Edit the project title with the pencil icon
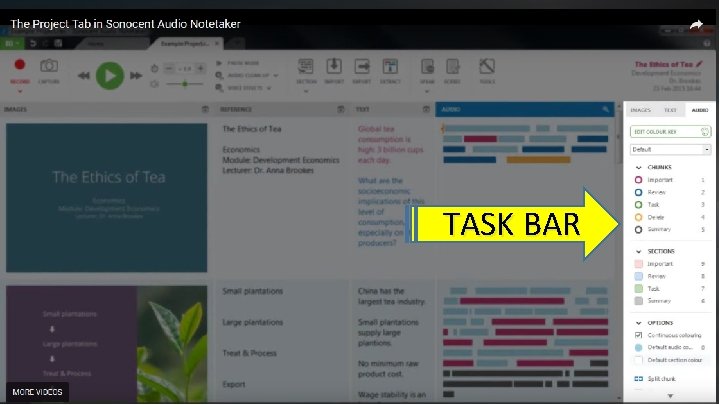Viewport: 720px width, 405px height. 699,64
